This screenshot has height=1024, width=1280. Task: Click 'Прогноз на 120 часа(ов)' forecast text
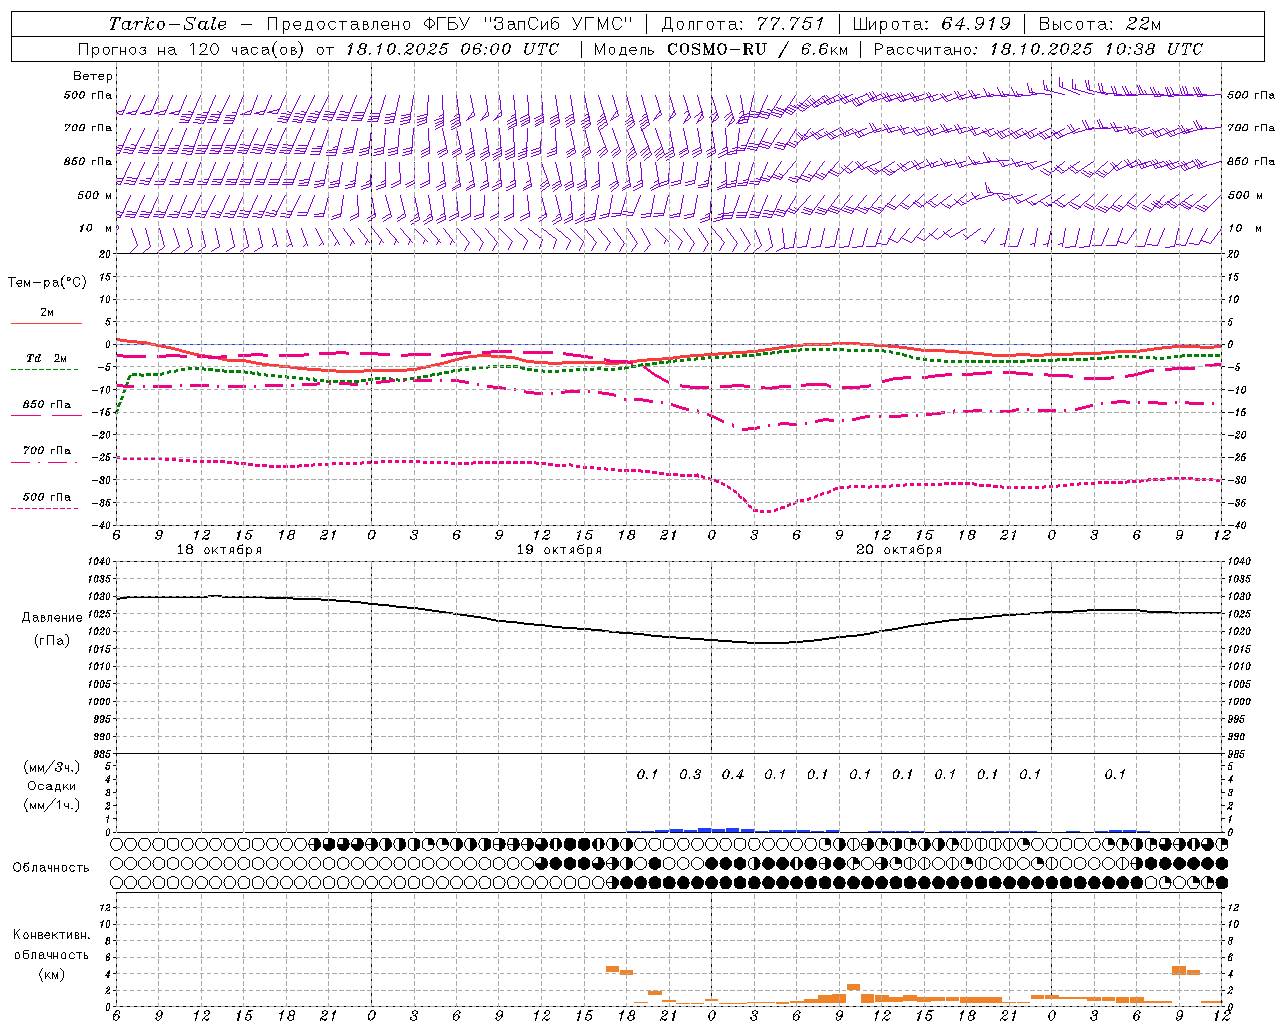(x=193, y=49)
